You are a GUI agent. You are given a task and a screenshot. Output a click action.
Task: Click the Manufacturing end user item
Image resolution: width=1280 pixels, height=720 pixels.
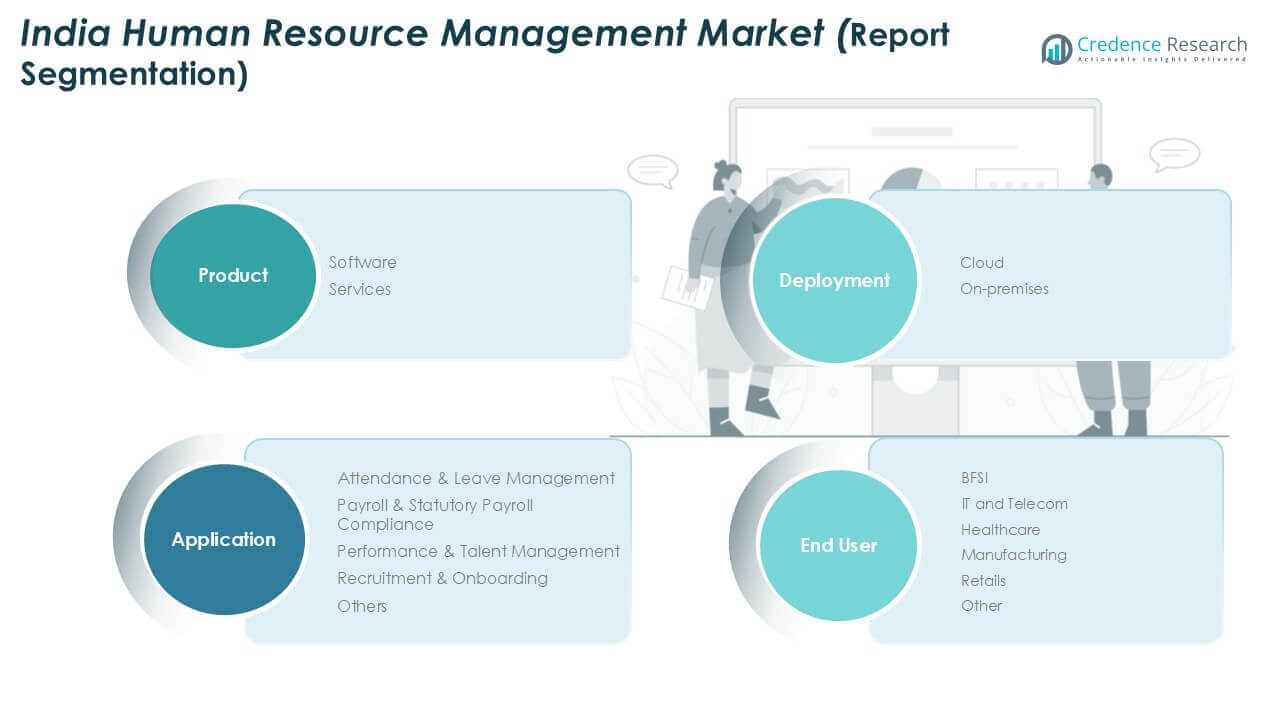tap(1014, 554)
